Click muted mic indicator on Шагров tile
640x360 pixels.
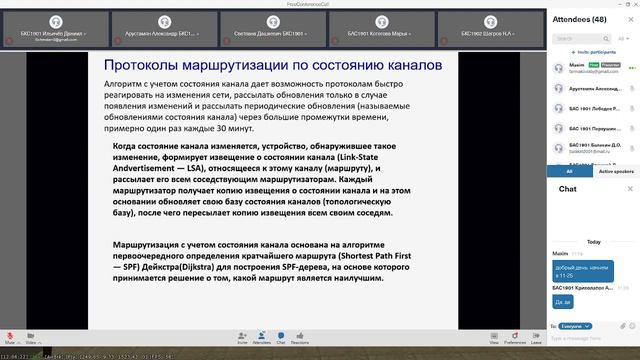pos(444,41)
